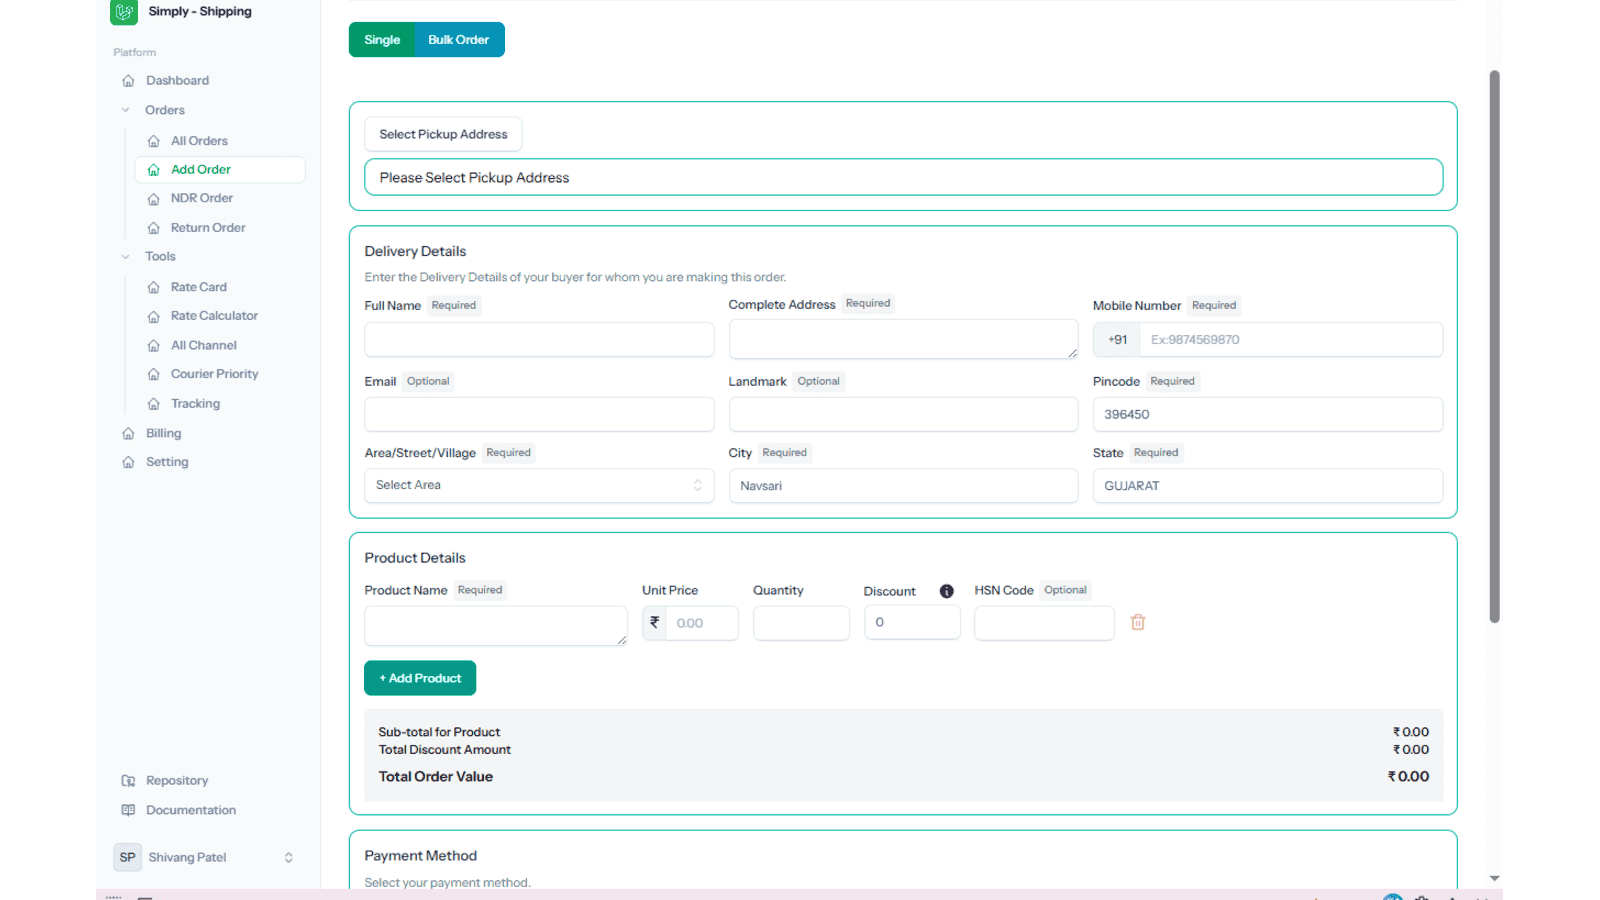Image resolution: width=1600 pixels, height=900 pixels.
Task: Delete product row with trash icon
Action: (x=1138, y=622)
